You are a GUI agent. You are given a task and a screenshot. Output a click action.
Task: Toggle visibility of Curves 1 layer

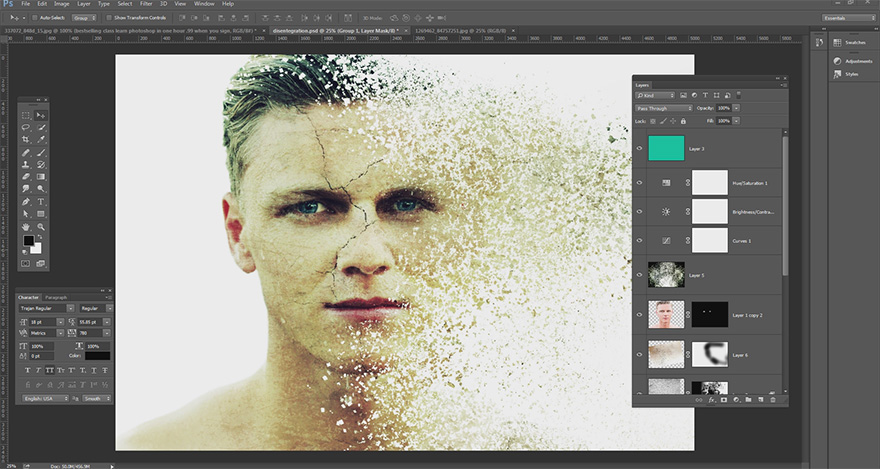[639, 241]
